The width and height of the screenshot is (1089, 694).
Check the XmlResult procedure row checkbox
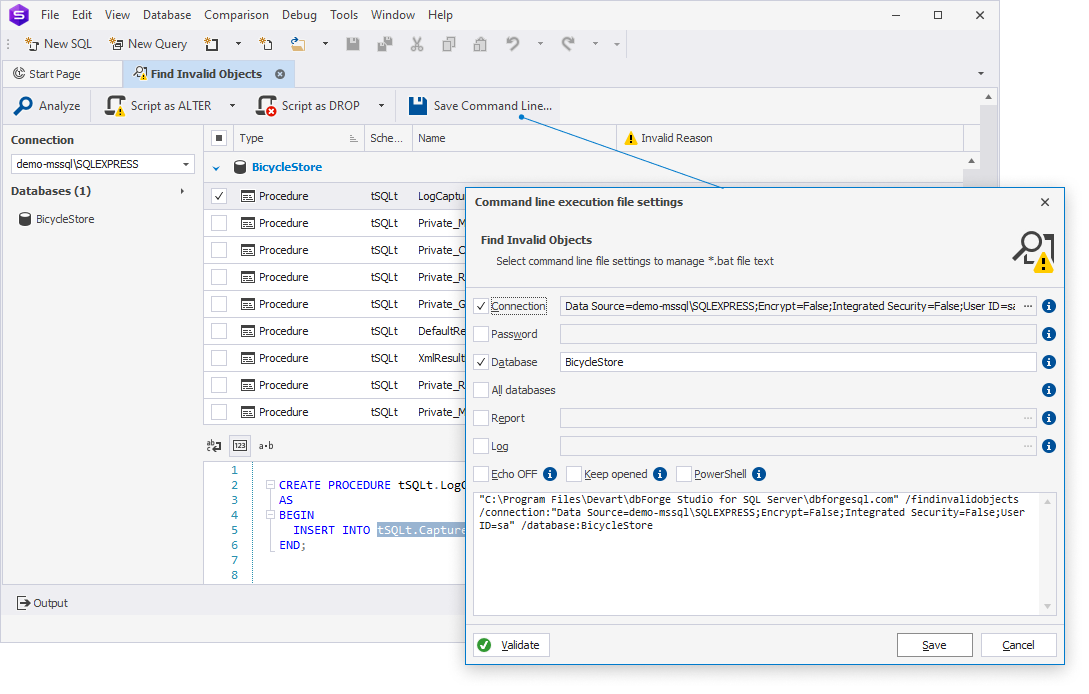click(219, 358)
